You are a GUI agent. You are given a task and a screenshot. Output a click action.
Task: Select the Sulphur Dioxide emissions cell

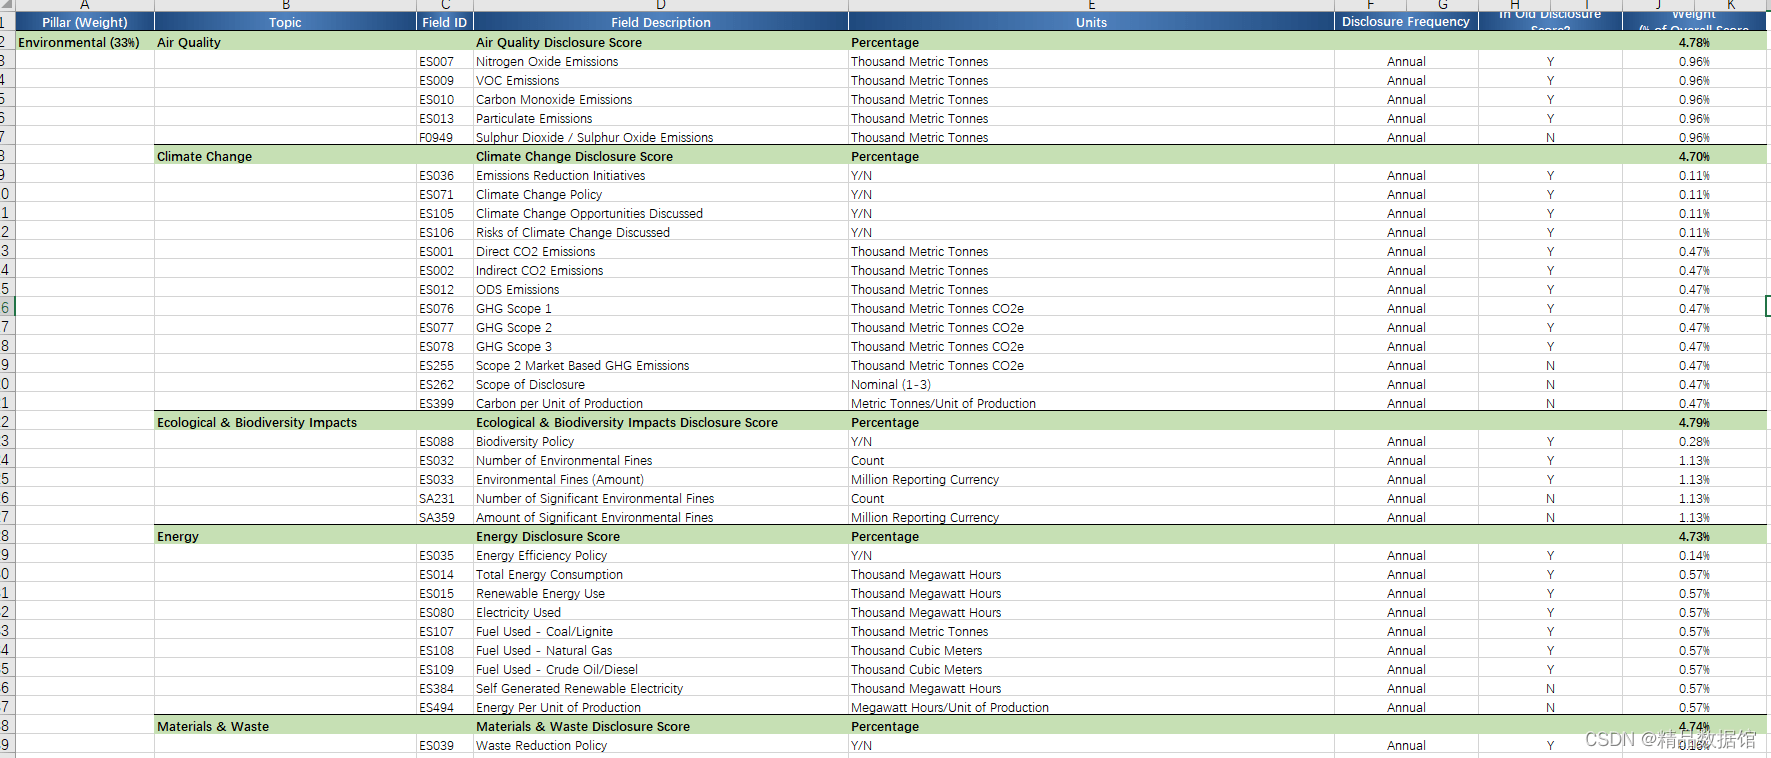pyautogui.click(x=661, y=137)
